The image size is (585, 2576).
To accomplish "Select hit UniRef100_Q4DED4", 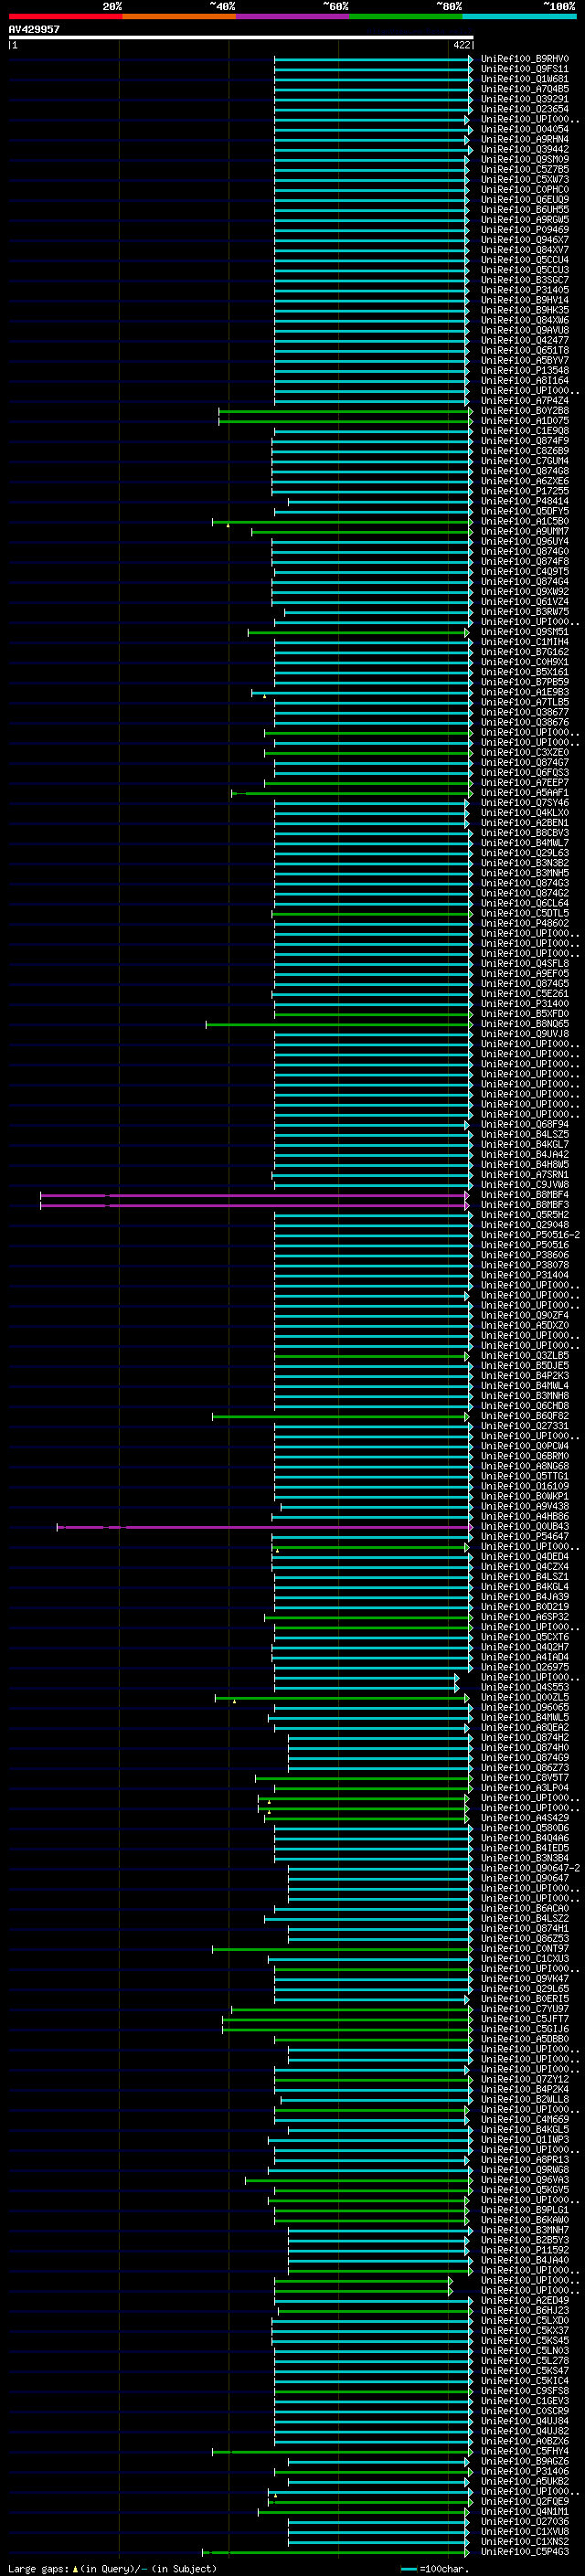I will 525,1557.
